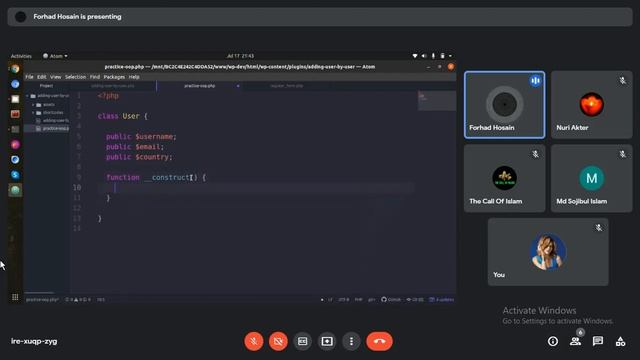
Task: Open the Help menu in Atom
Action: (134, 77)
